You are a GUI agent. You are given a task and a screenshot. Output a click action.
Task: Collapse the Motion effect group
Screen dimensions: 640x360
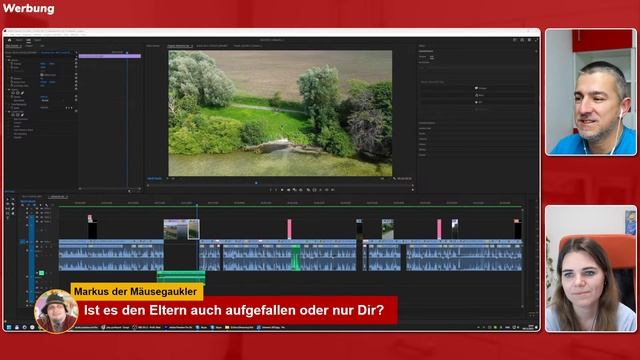(x=9, y=60)
